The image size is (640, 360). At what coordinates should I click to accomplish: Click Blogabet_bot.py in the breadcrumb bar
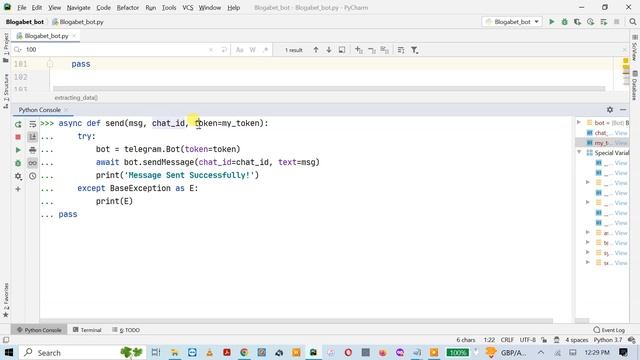(x=78, y=22)
